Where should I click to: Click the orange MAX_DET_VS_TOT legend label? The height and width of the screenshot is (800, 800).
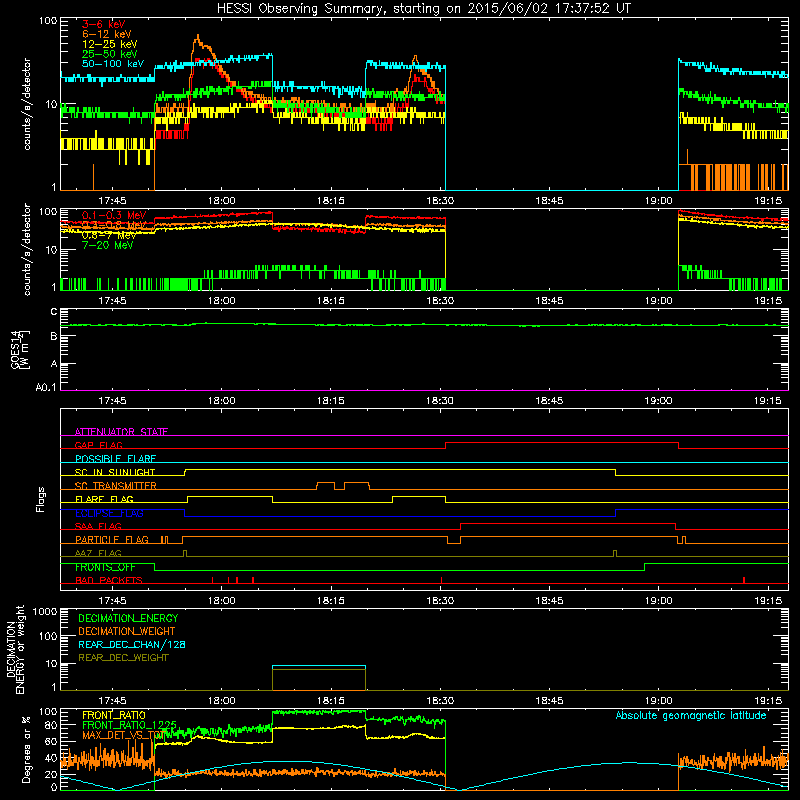pyautogui.click(x=123, y=736)
